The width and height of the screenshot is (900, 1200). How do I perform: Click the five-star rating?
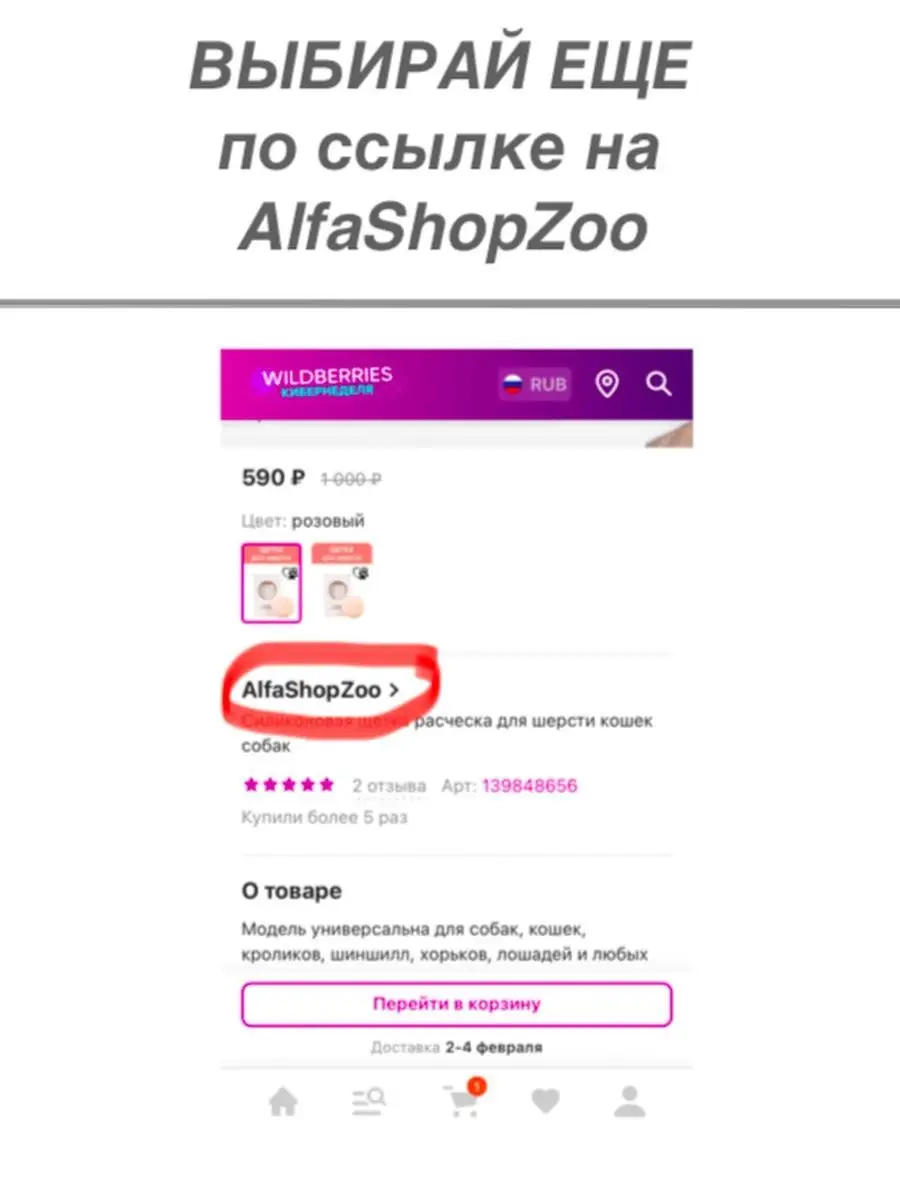click(x=289, y=785)
